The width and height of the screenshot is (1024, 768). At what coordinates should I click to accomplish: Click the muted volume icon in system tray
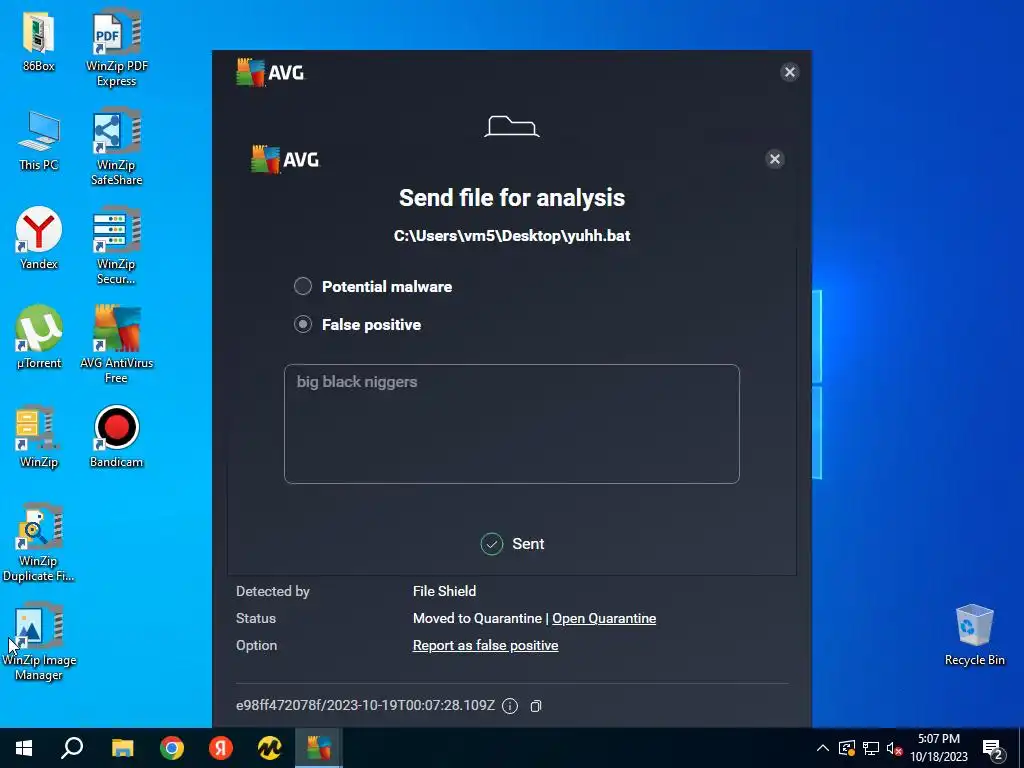(895, 748)
